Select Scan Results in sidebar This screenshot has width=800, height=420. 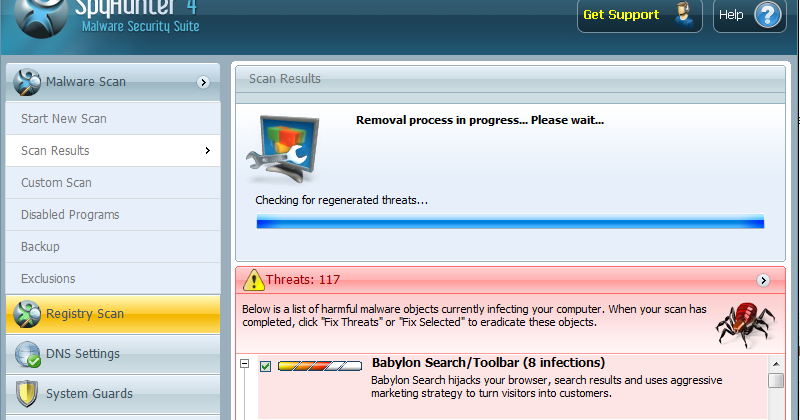pyautogui.click(x=113, y=151)
